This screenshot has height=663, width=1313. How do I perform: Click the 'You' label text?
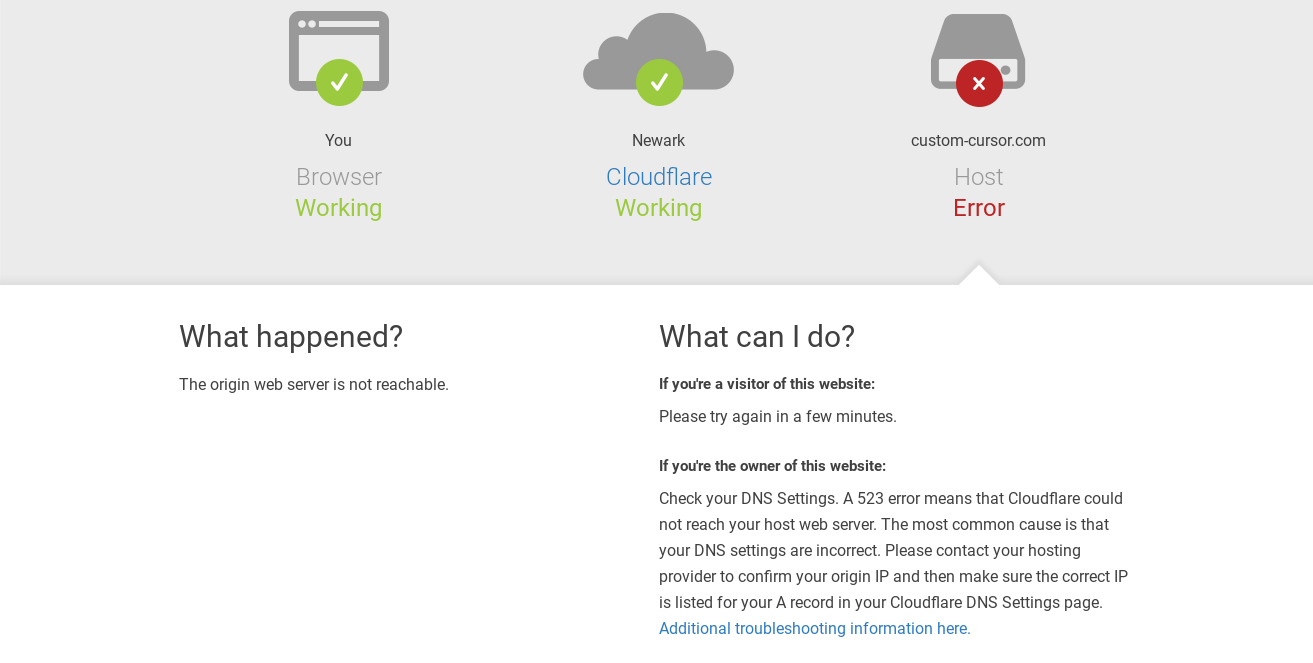coord(338,141)
